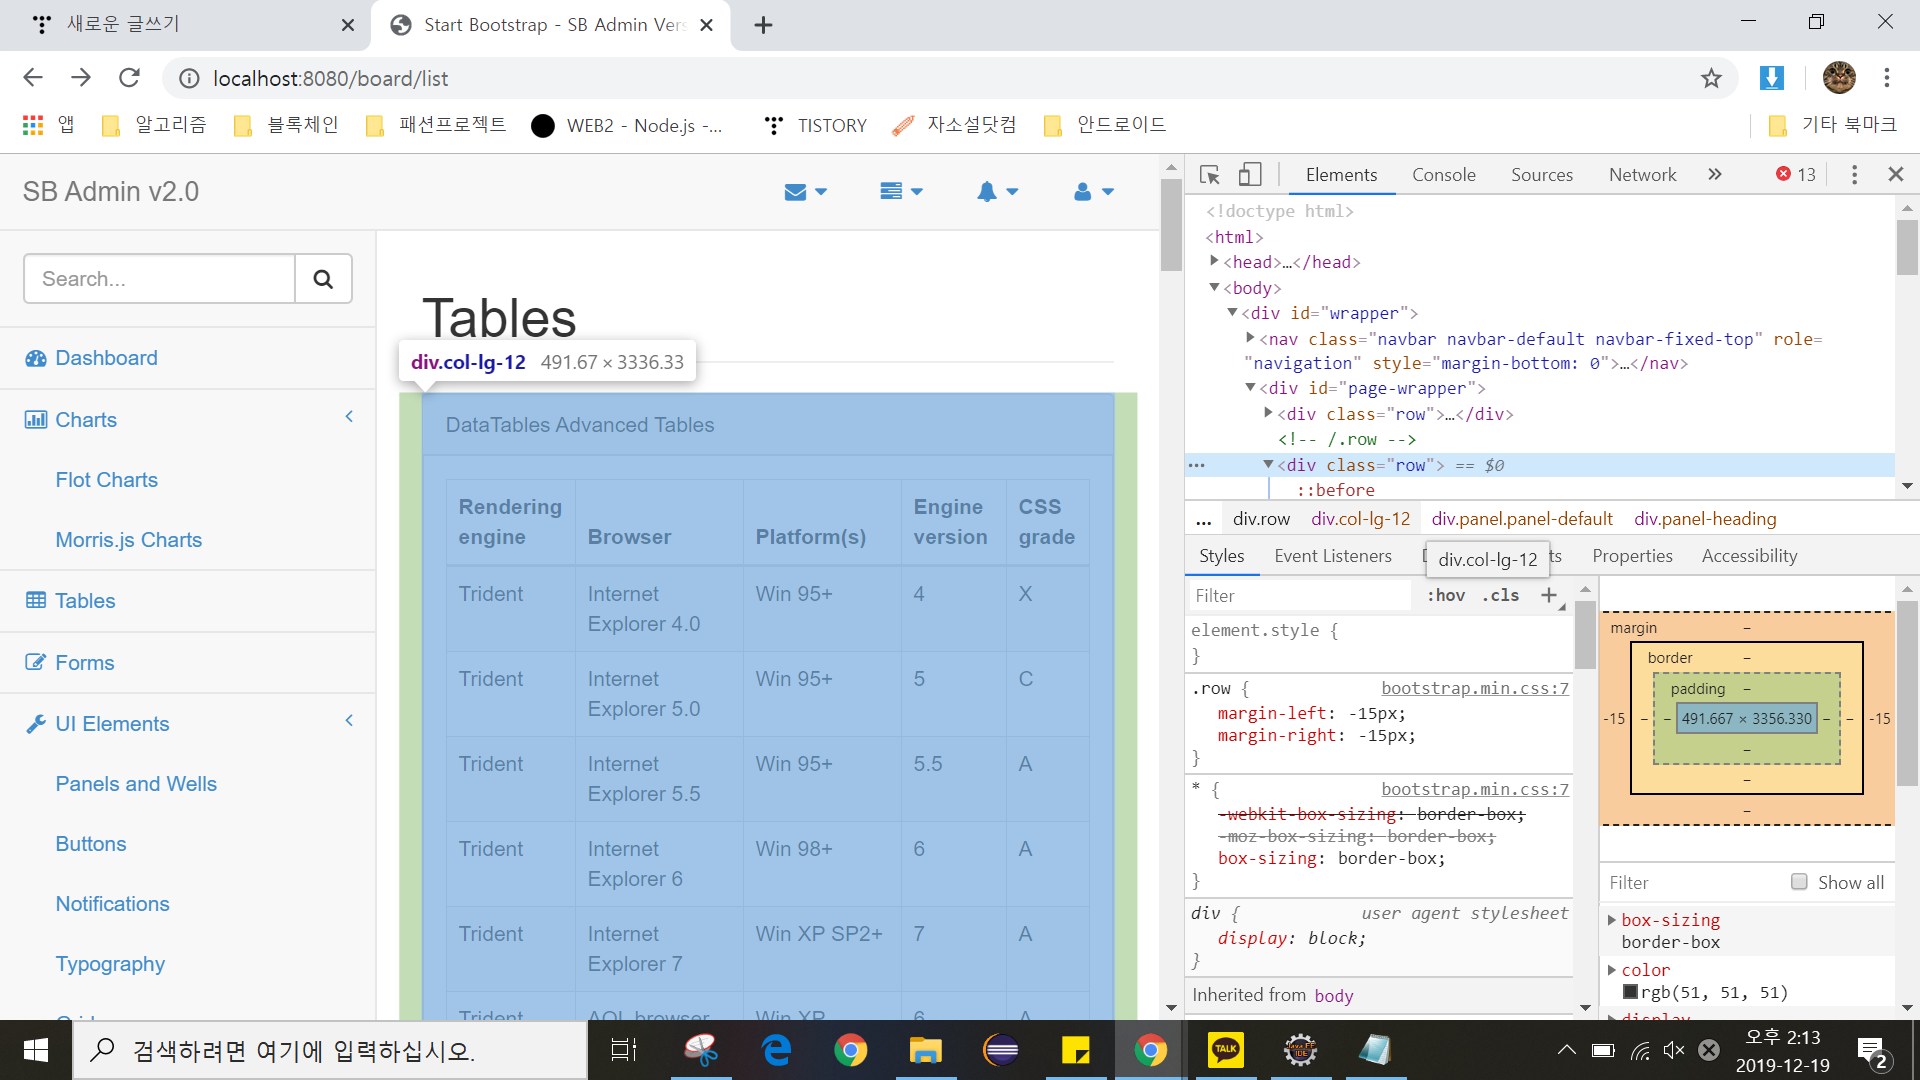Bookmark page with the star icon
Viewport: 1920px width, 1080px height.
point(1711,78)
